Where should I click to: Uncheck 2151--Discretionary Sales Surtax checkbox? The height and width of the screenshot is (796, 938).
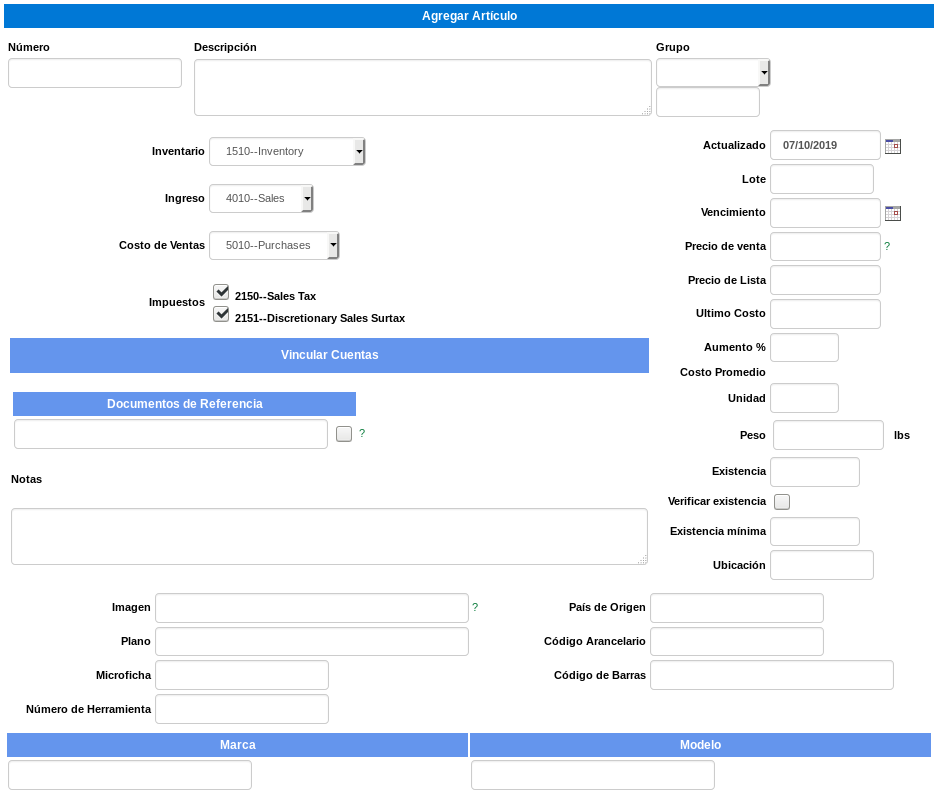221,314
